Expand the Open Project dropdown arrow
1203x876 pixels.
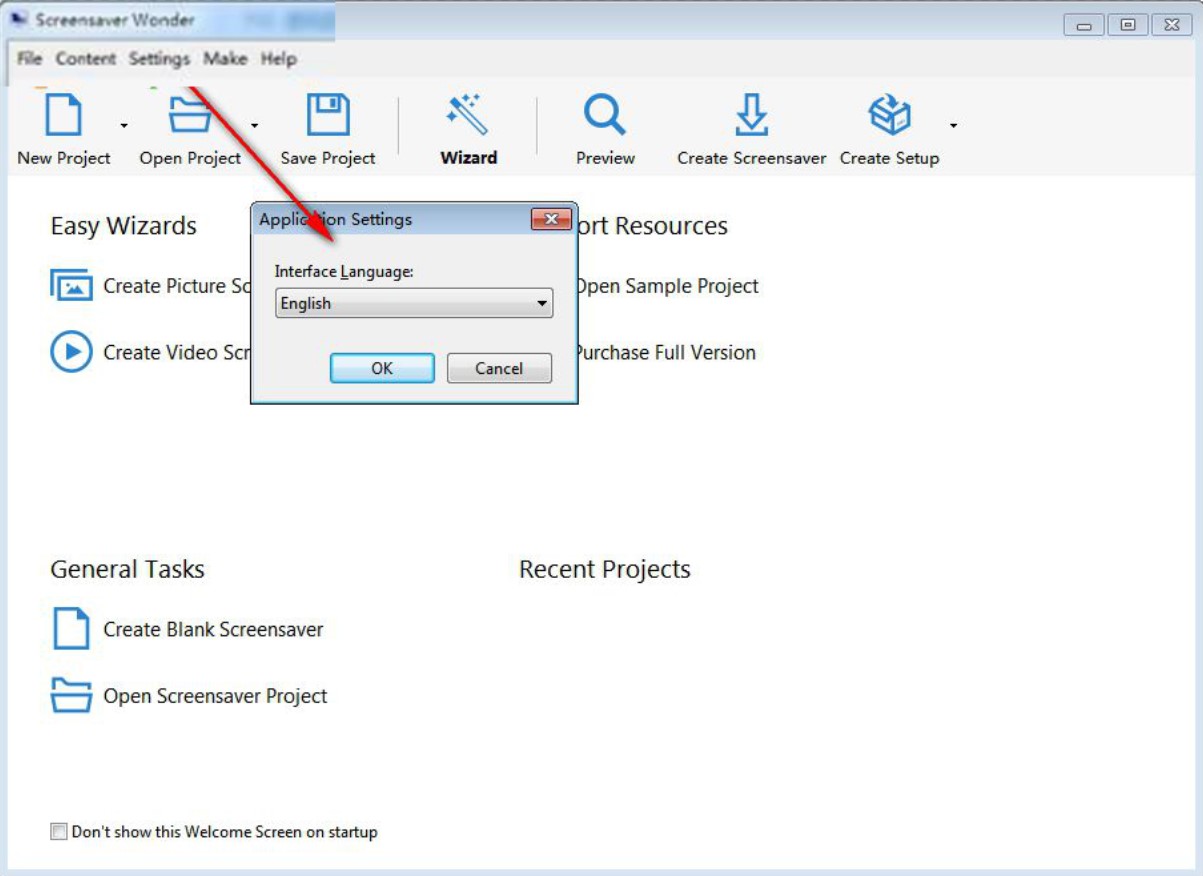click(254, 125)
